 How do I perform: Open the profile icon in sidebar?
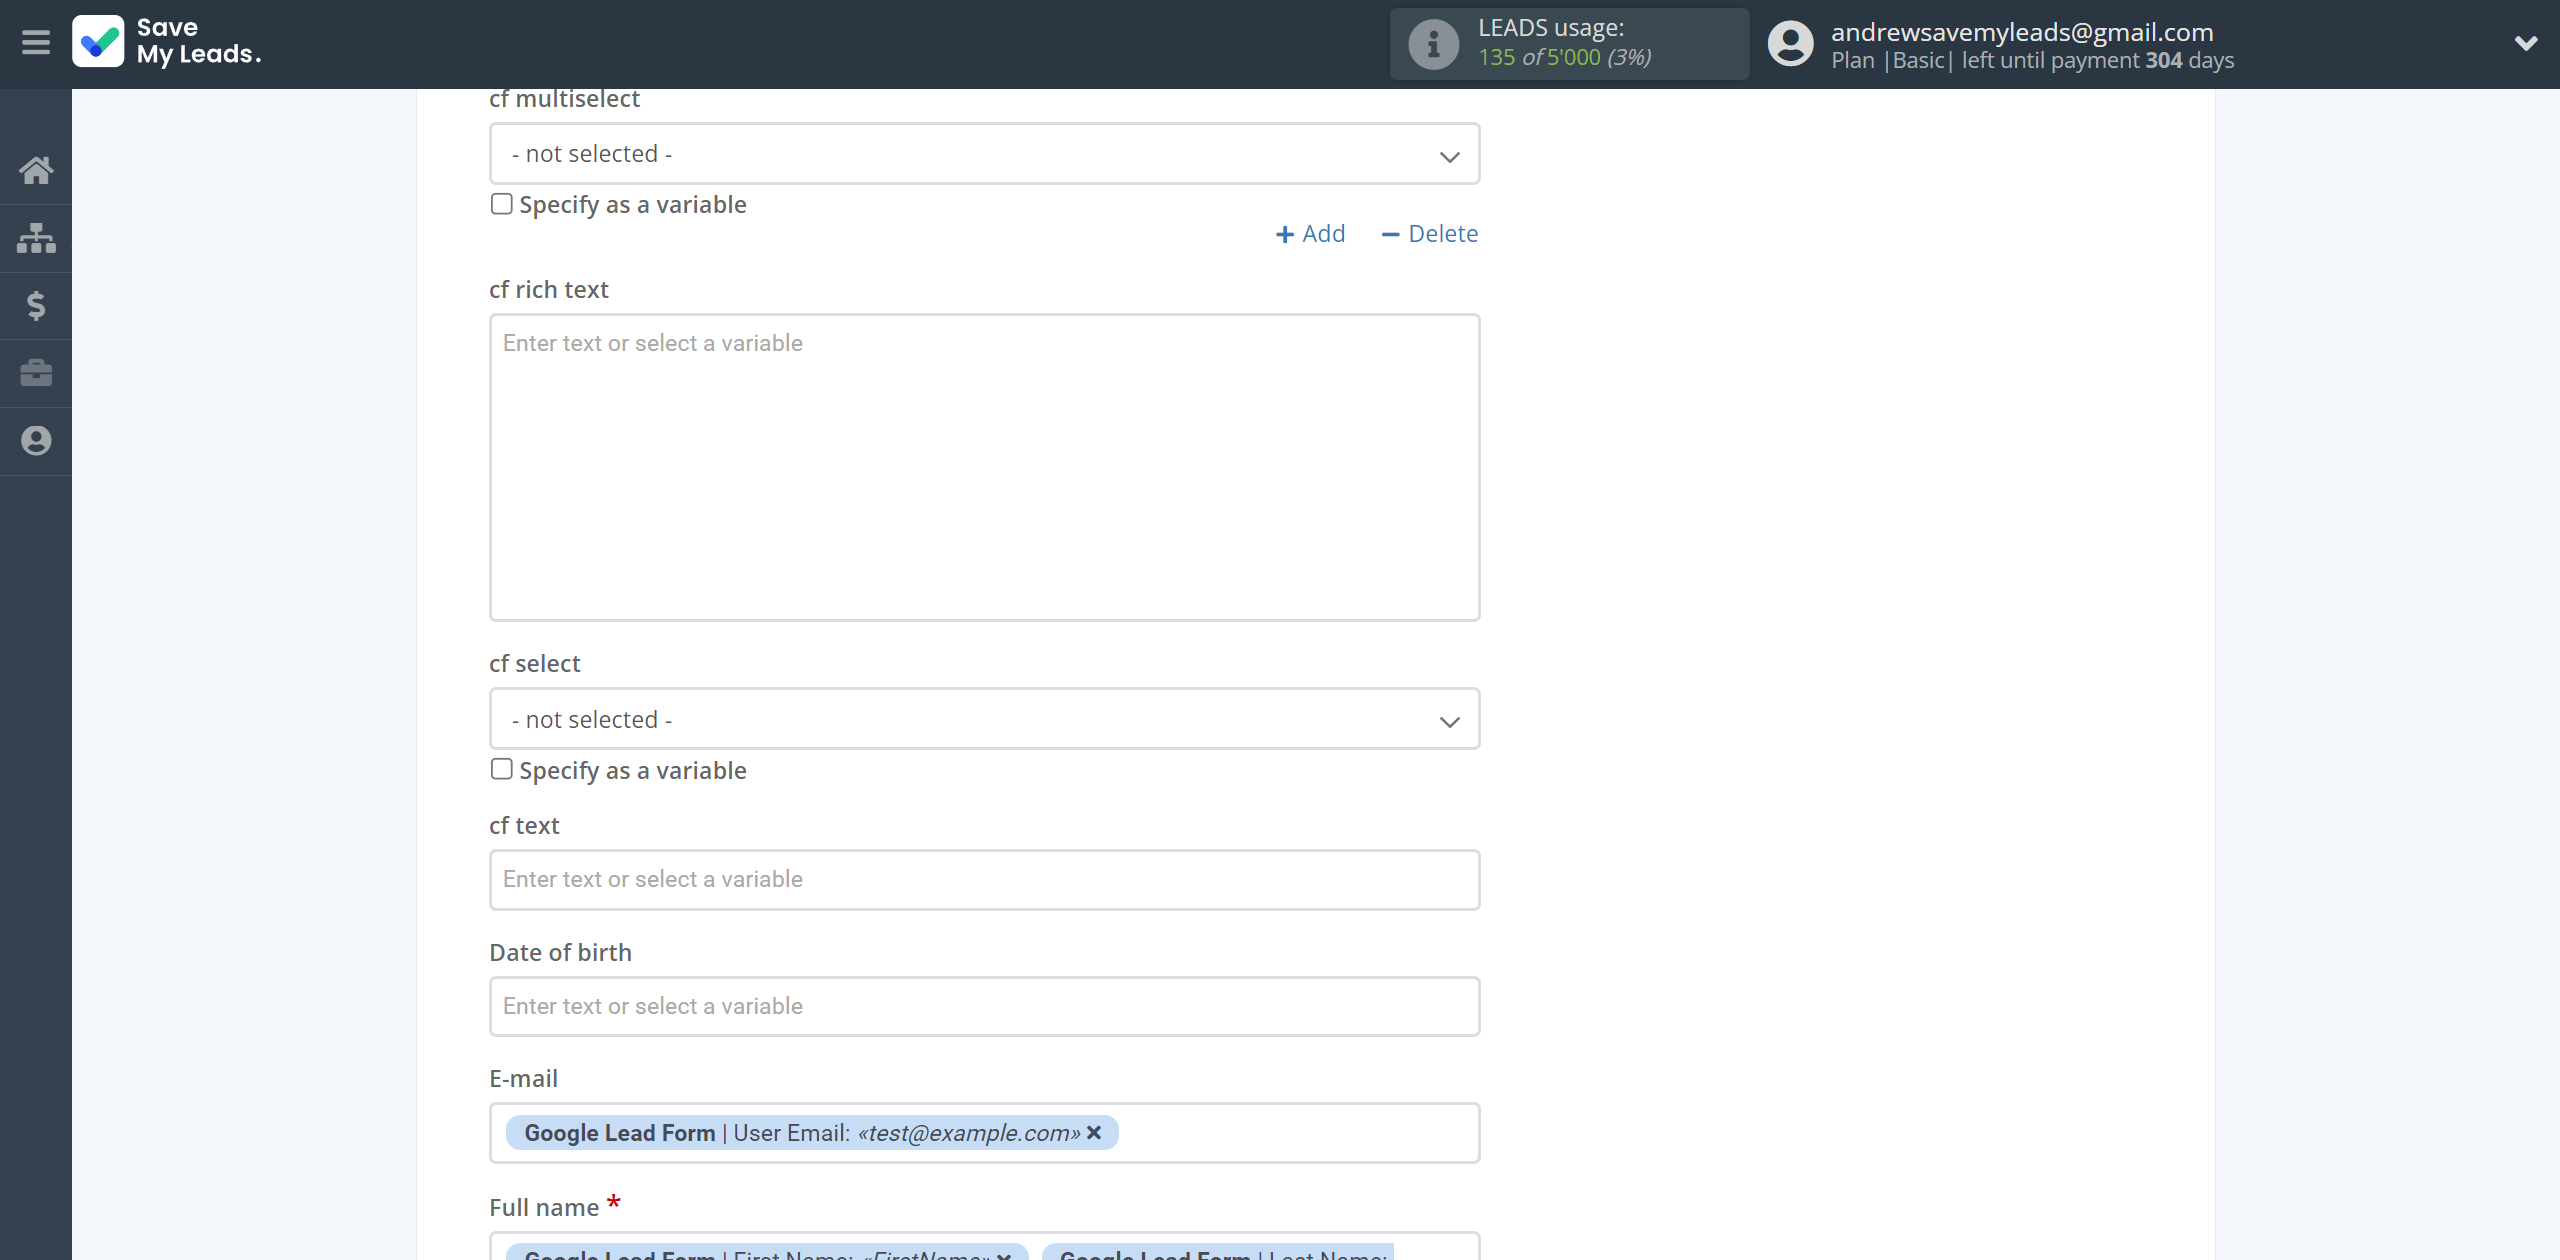click(x=36, y=441)
